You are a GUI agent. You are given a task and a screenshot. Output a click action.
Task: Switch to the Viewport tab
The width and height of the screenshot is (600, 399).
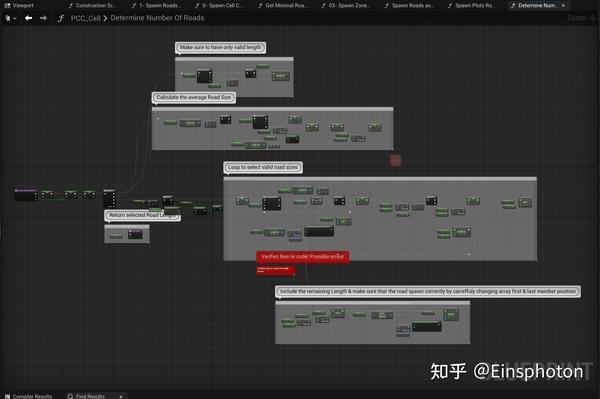point(19,5)
